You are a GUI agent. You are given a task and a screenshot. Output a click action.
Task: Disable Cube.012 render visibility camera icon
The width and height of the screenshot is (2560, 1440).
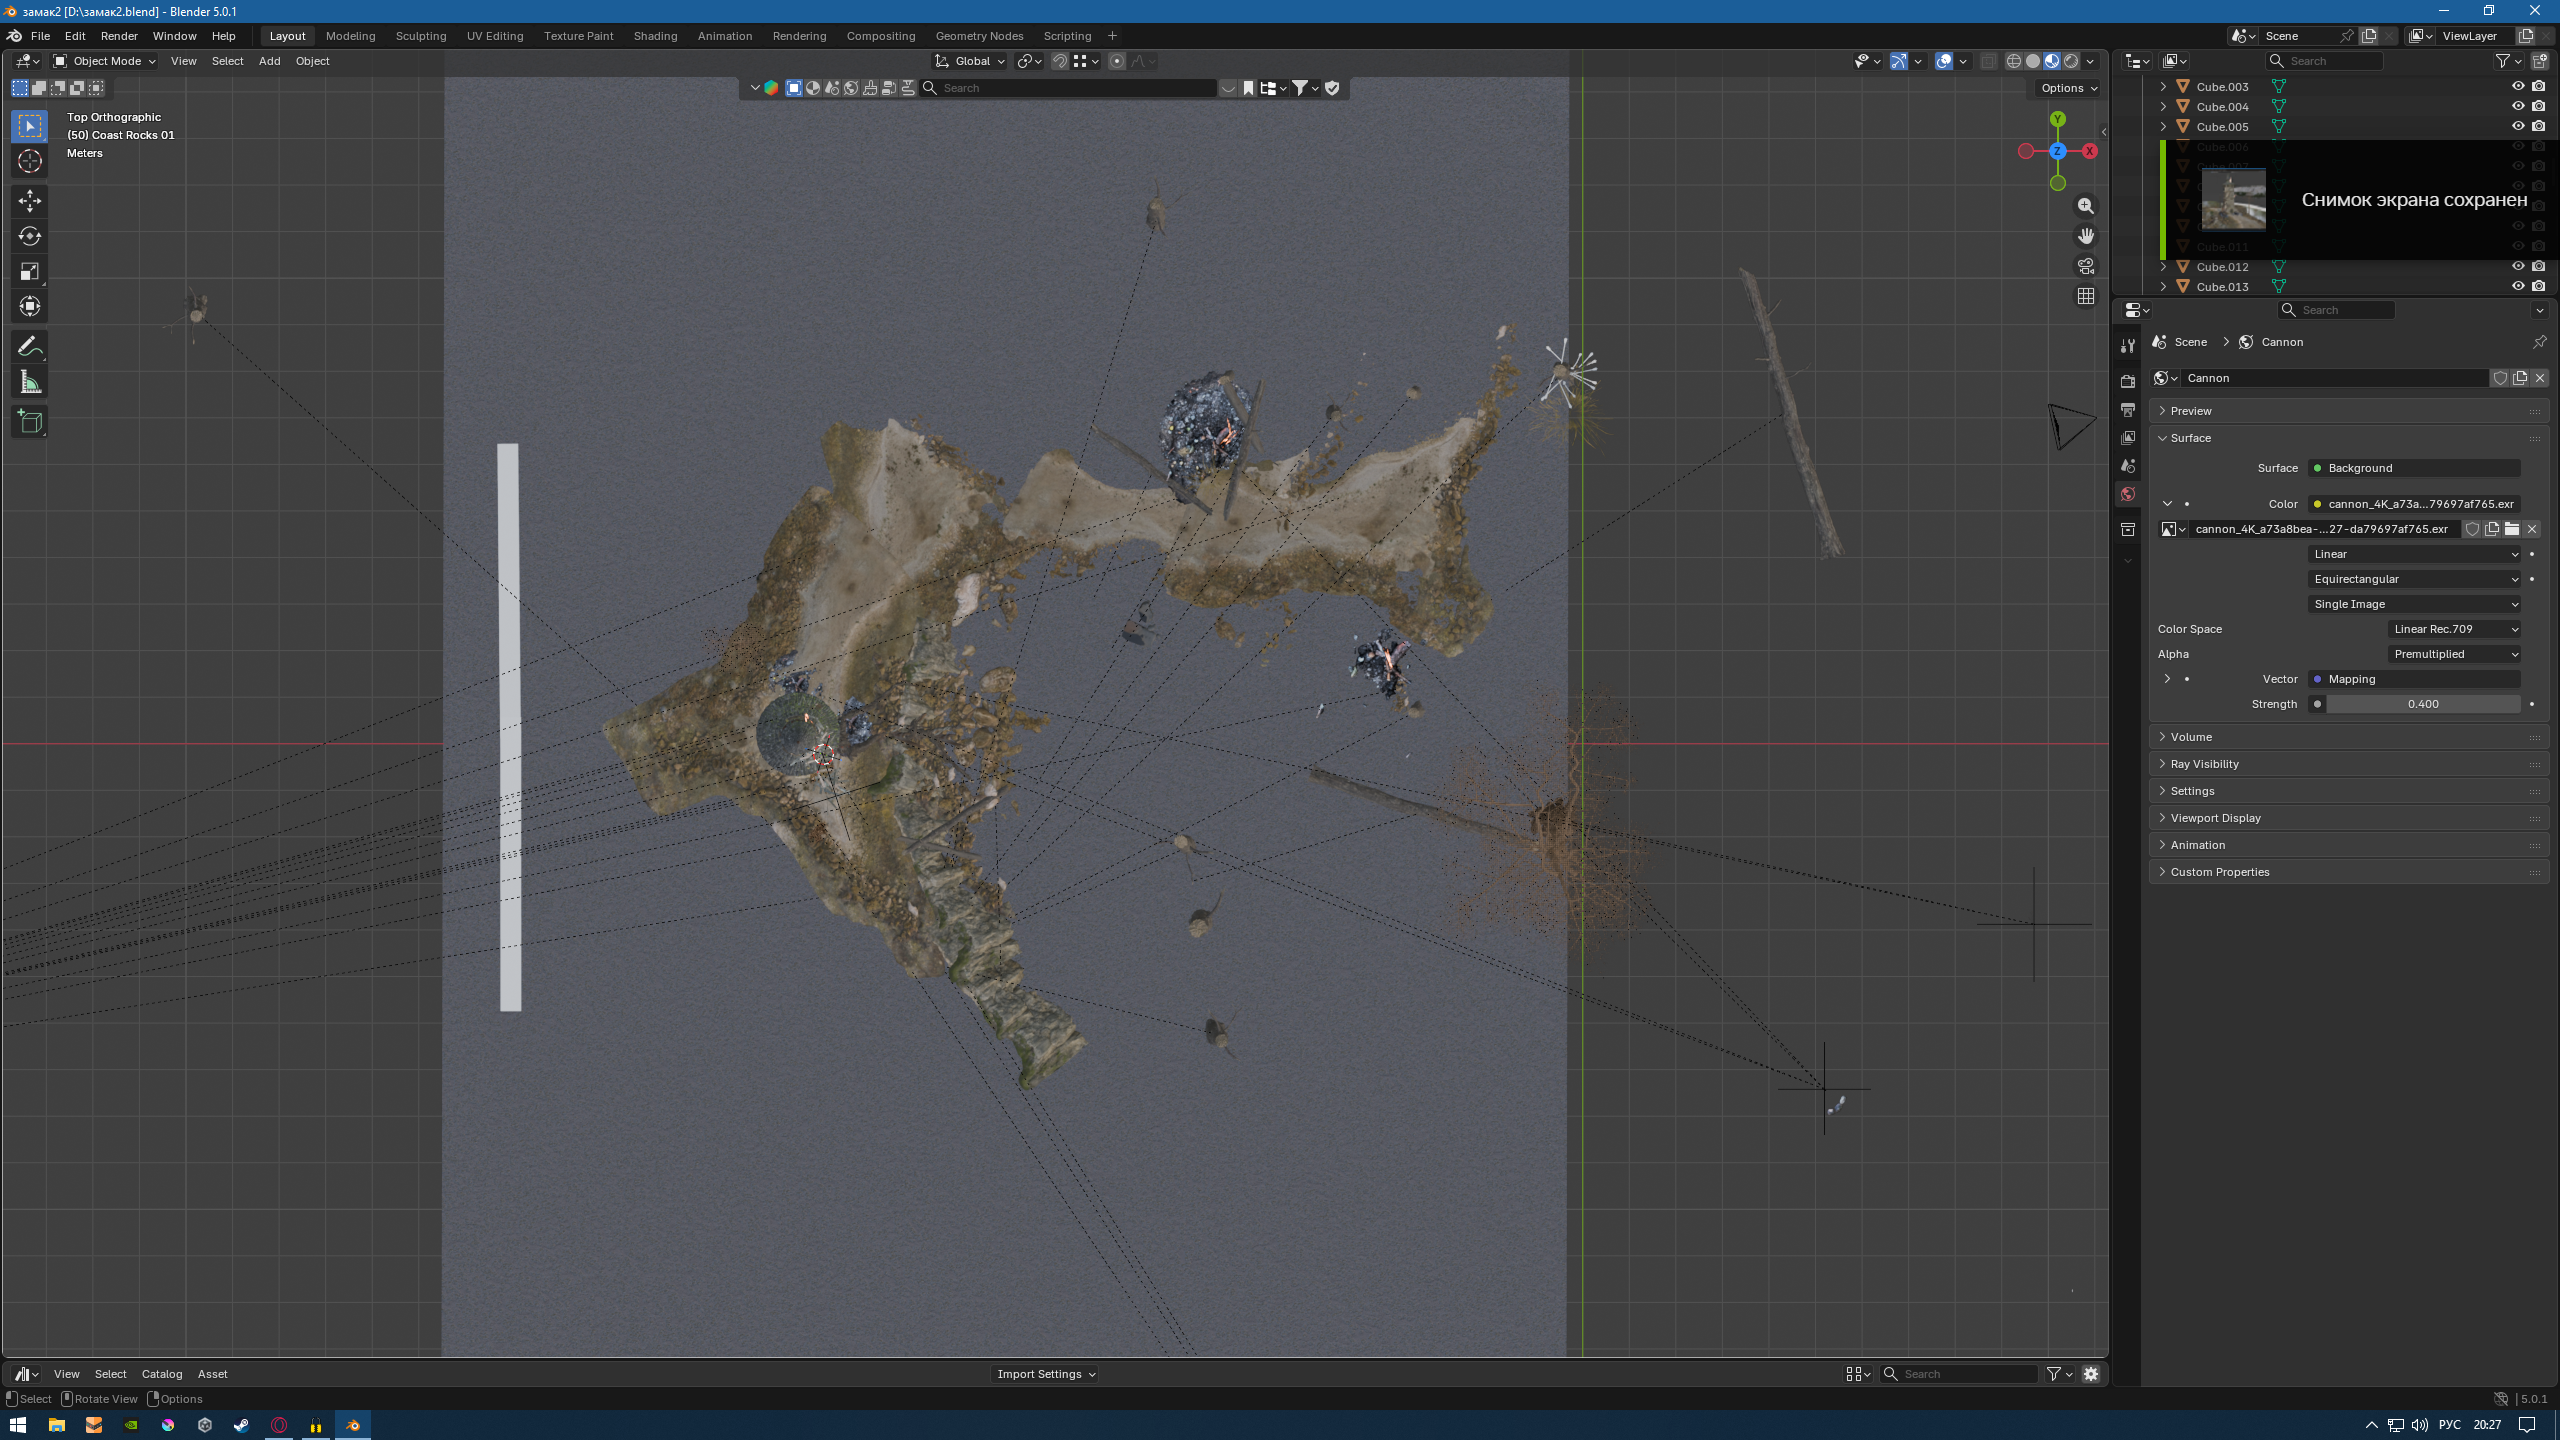pyautogui.click(x=2538, y=266)
